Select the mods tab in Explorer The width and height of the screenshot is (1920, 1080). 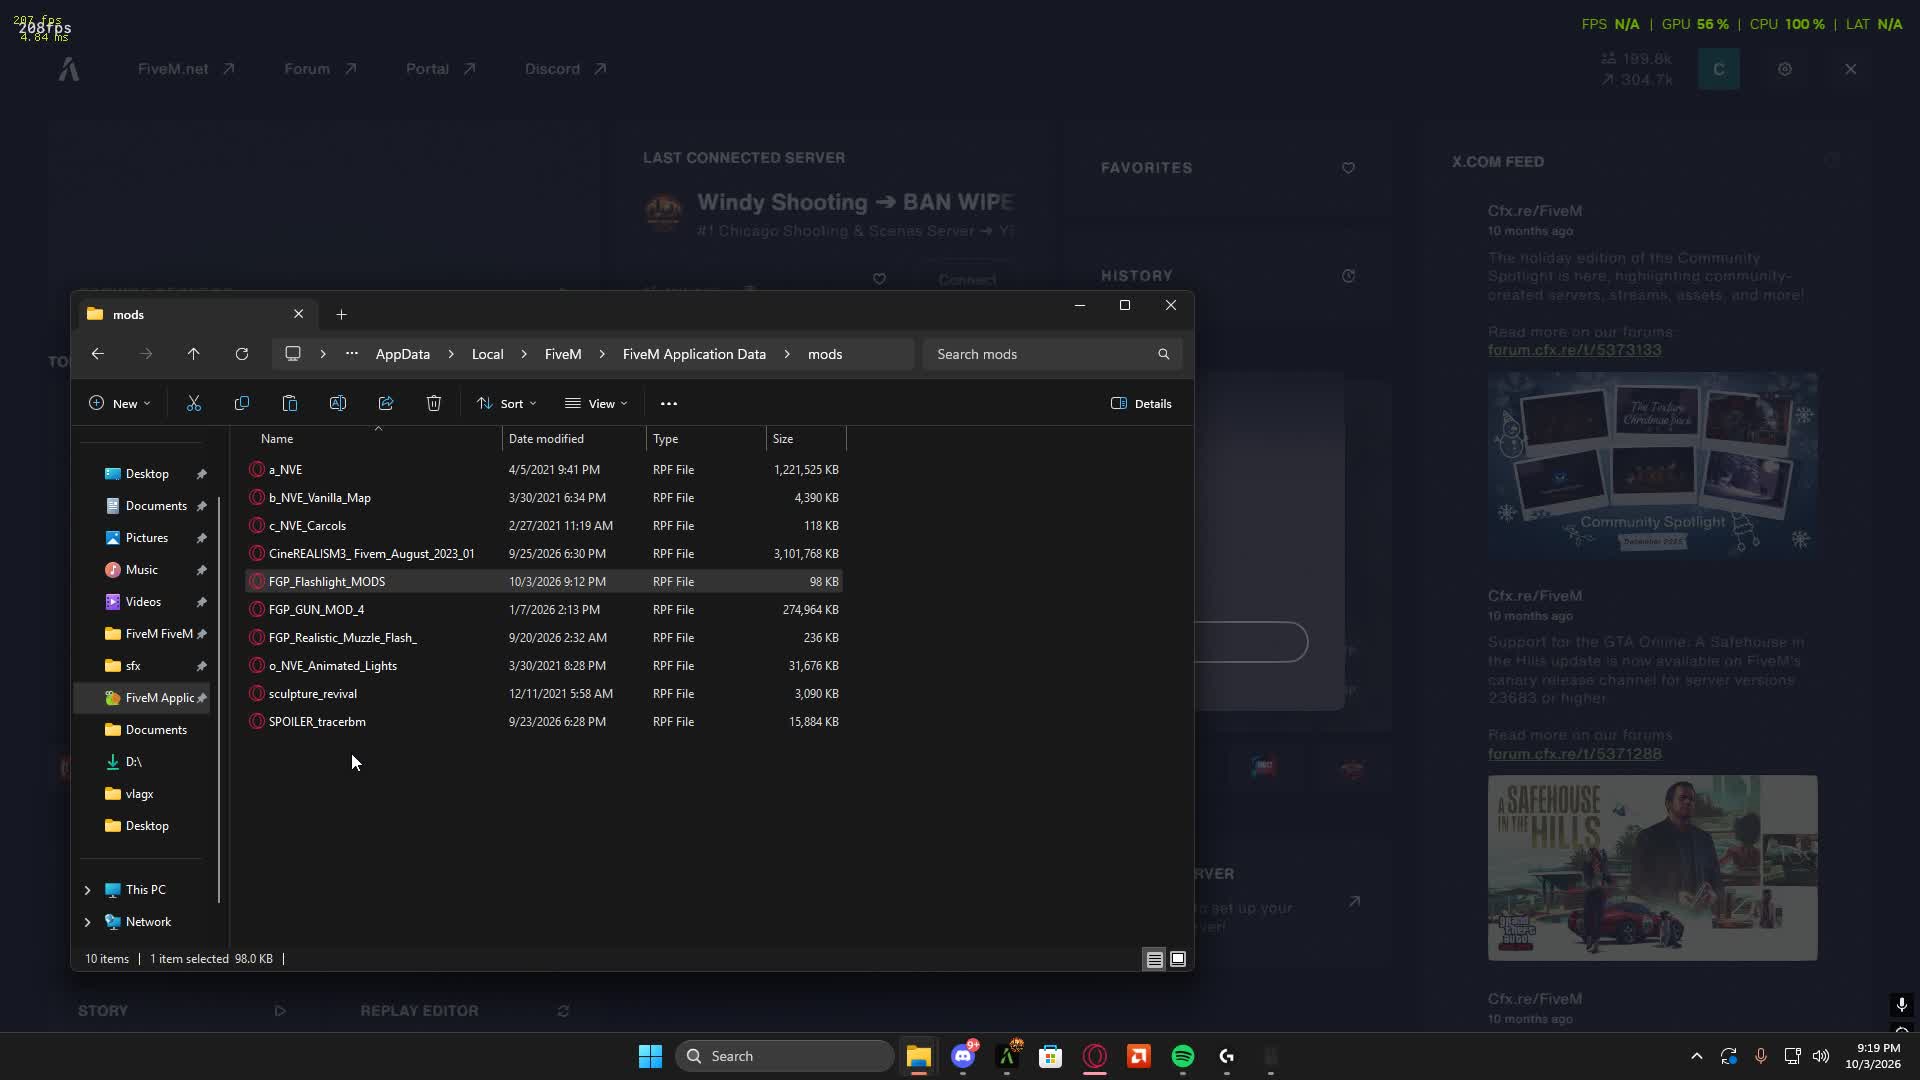click(196, 314)
